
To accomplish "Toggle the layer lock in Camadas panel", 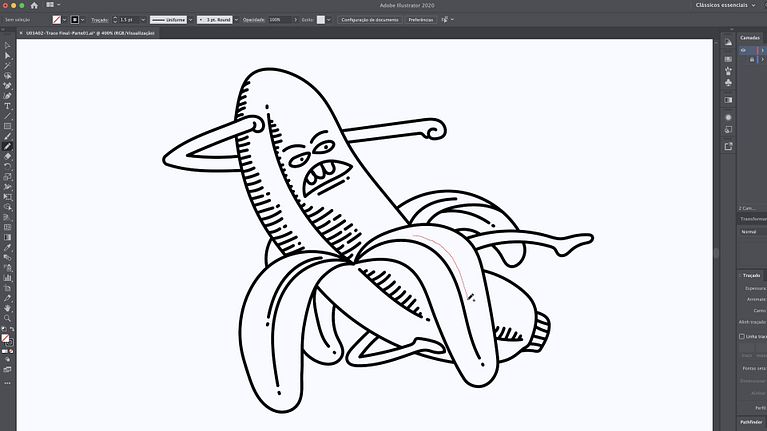I will [751, 59].
